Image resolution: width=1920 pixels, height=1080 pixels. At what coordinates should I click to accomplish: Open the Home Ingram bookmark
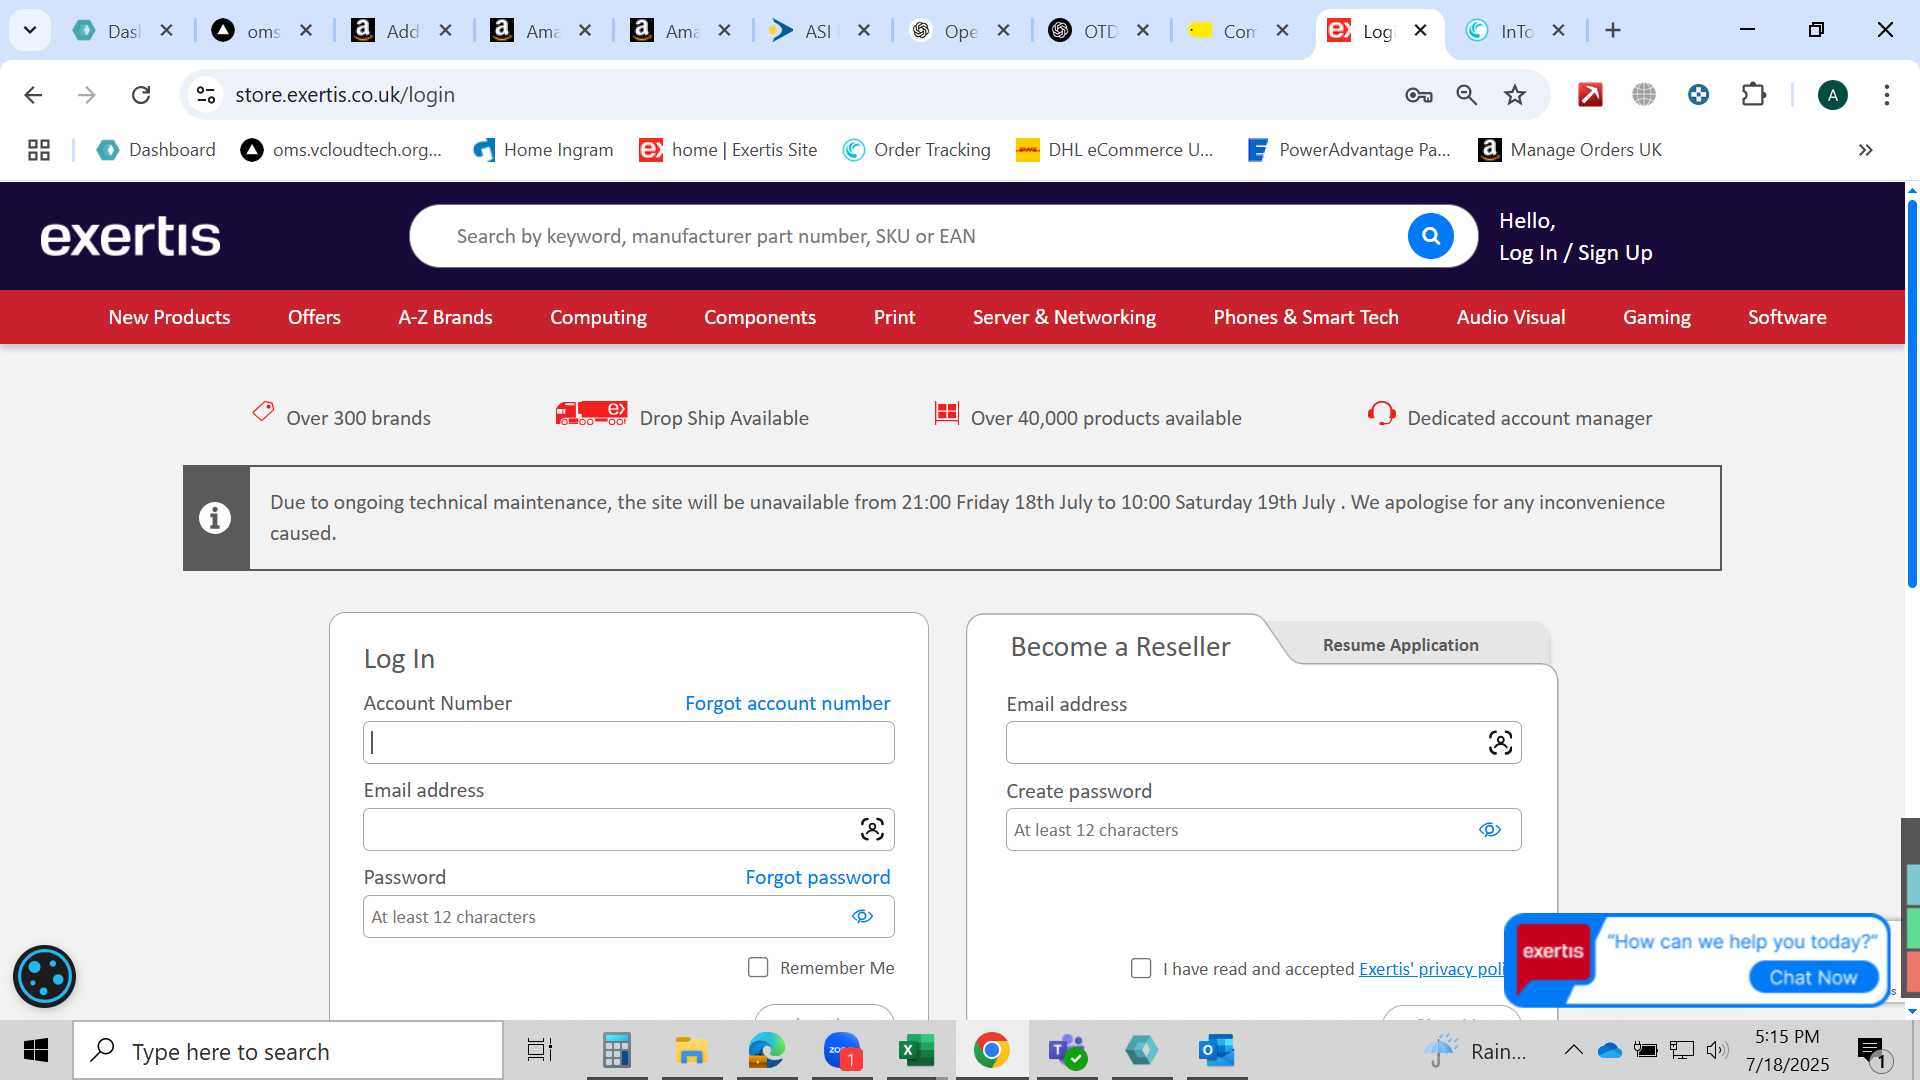click(543, 150)
